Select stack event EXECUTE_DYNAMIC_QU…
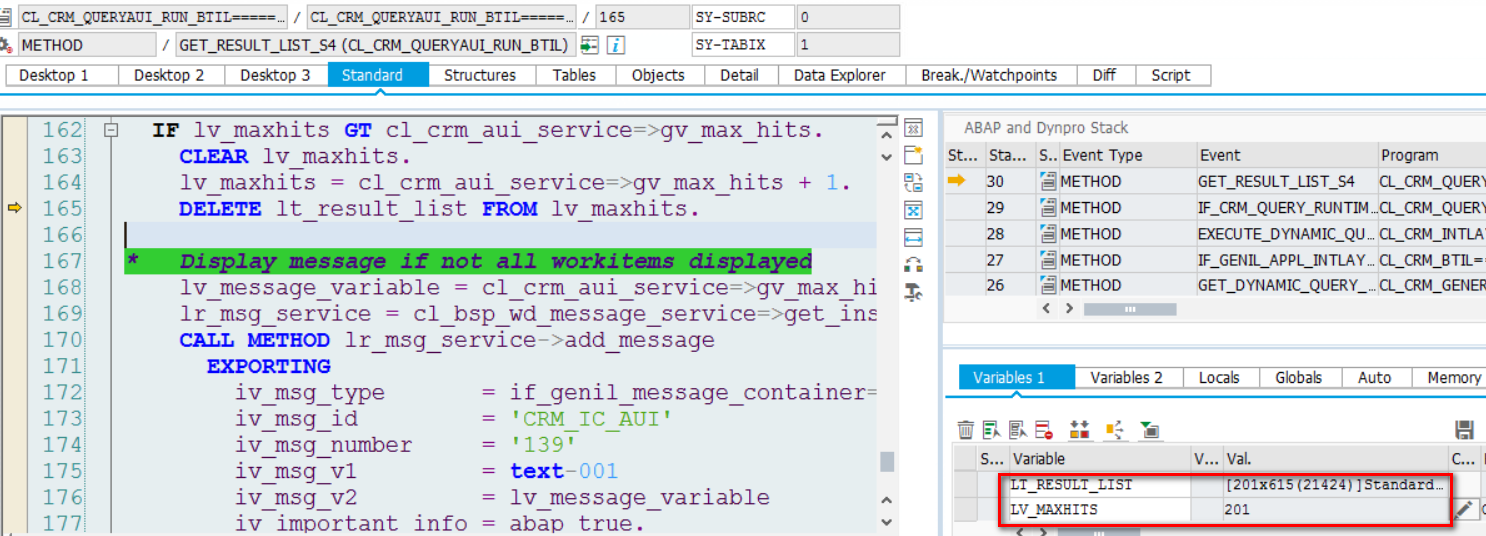 click(1287, 233)
